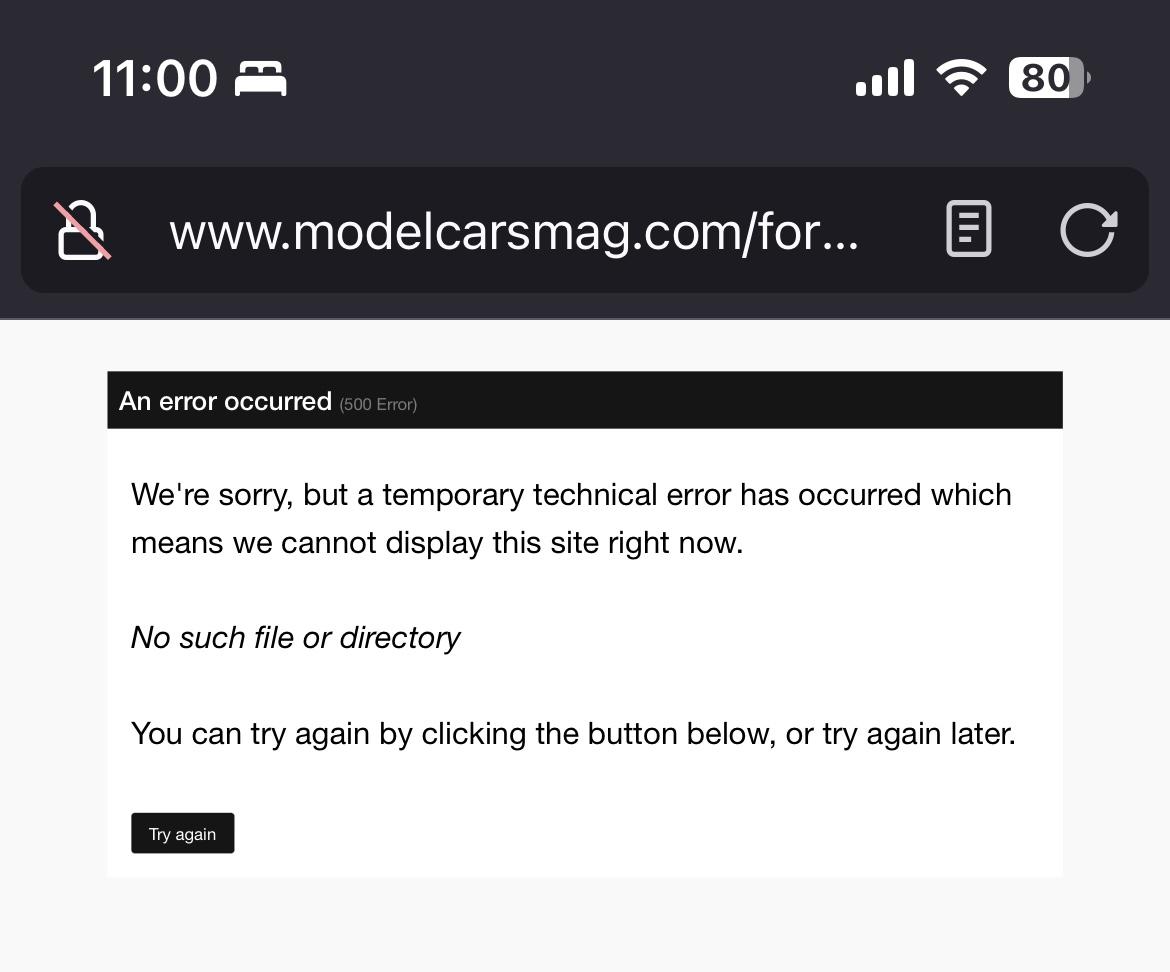The image size is (1170, 972).
Task: Tap the crossed-out padlock security icon
Action: pyautogui.click(x=82, y=231)
